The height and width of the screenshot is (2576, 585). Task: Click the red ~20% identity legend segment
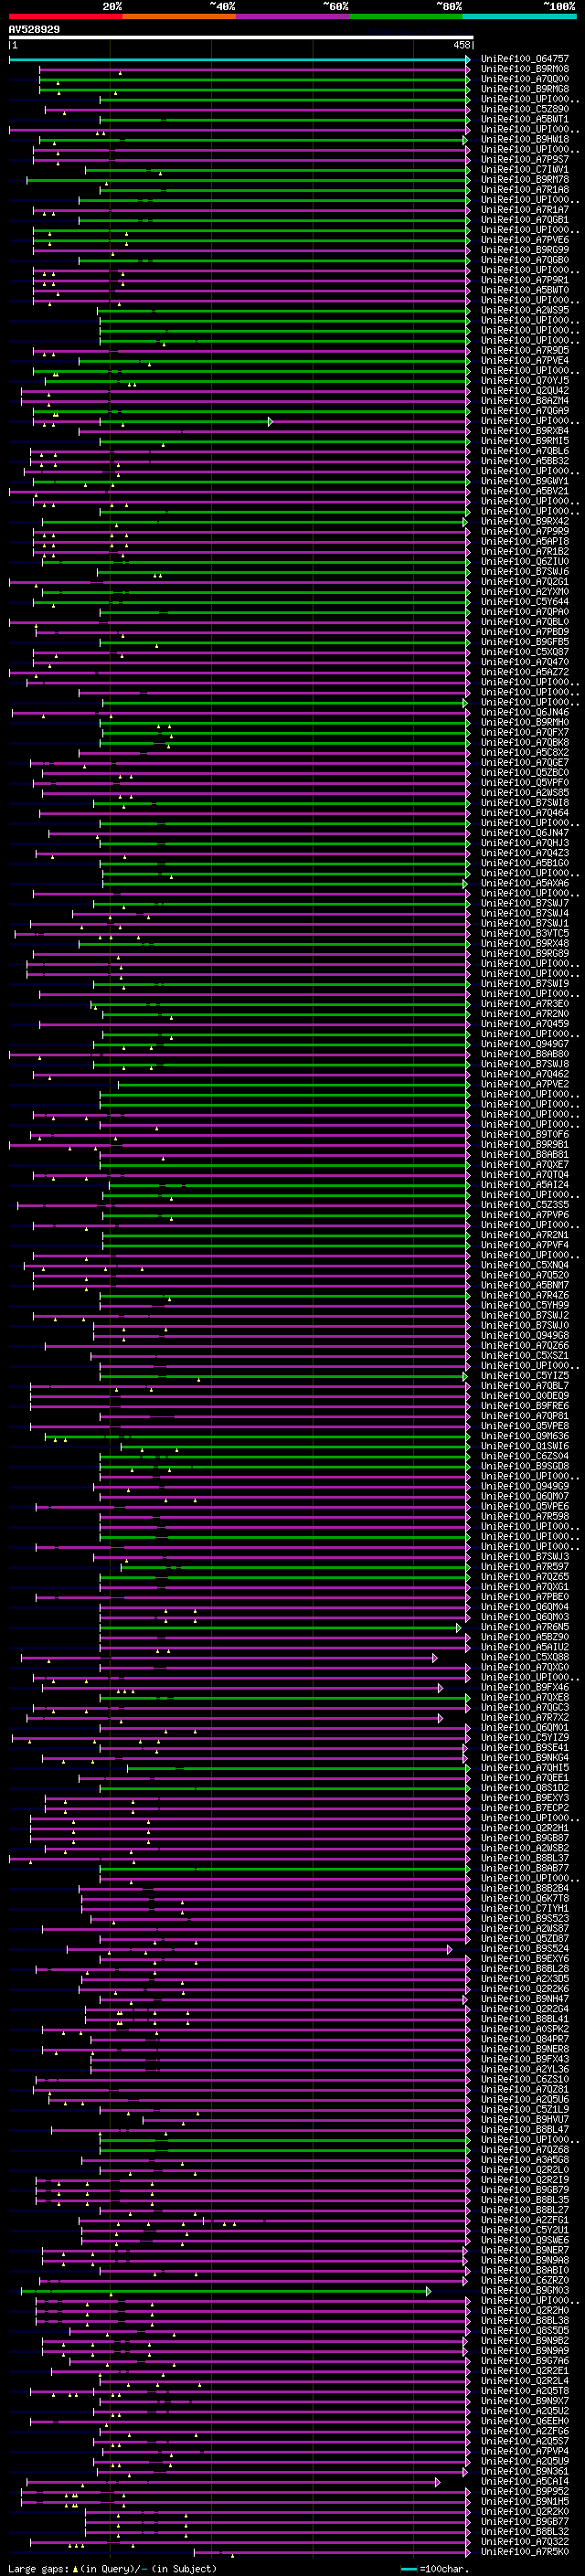[x=65, y=16]
